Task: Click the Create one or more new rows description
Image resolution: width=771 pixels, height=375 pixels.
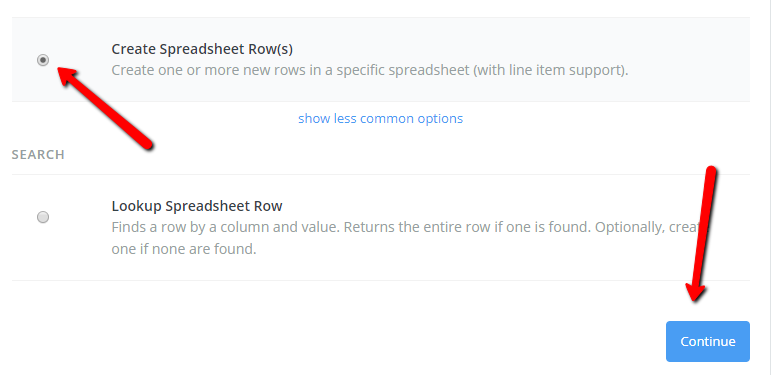Action: coord(370,70)
